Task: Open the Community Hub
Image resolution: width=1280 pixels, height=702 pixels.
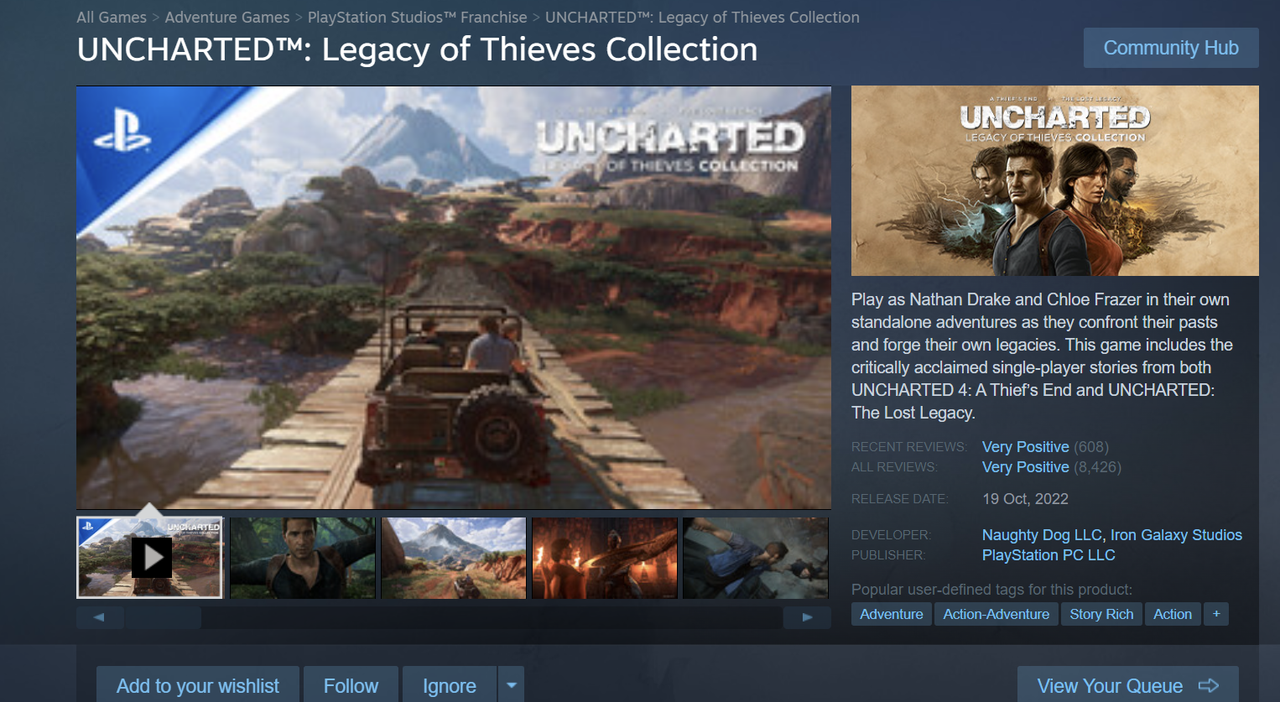Action: coord(1171,48)
